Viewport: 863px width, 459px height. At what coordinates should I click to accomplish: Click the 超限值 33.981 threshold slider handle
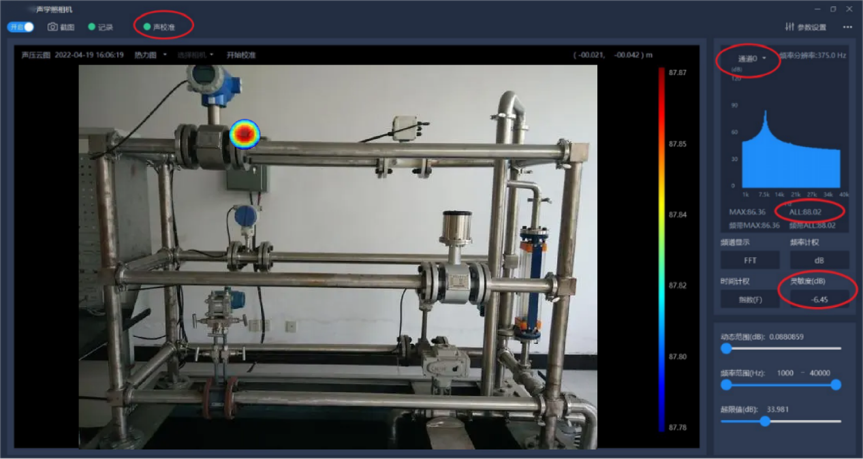[x=765, y=422]
